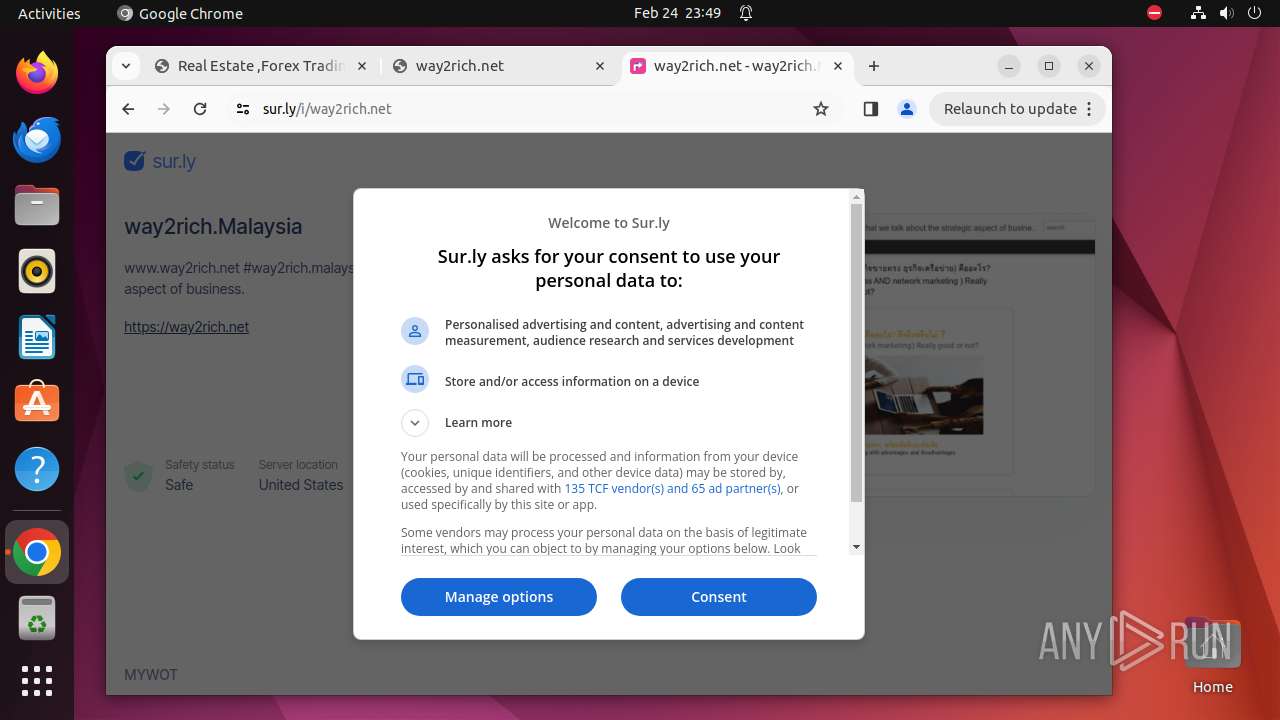Click the personalised advertising person icon

tap(415, 331)
